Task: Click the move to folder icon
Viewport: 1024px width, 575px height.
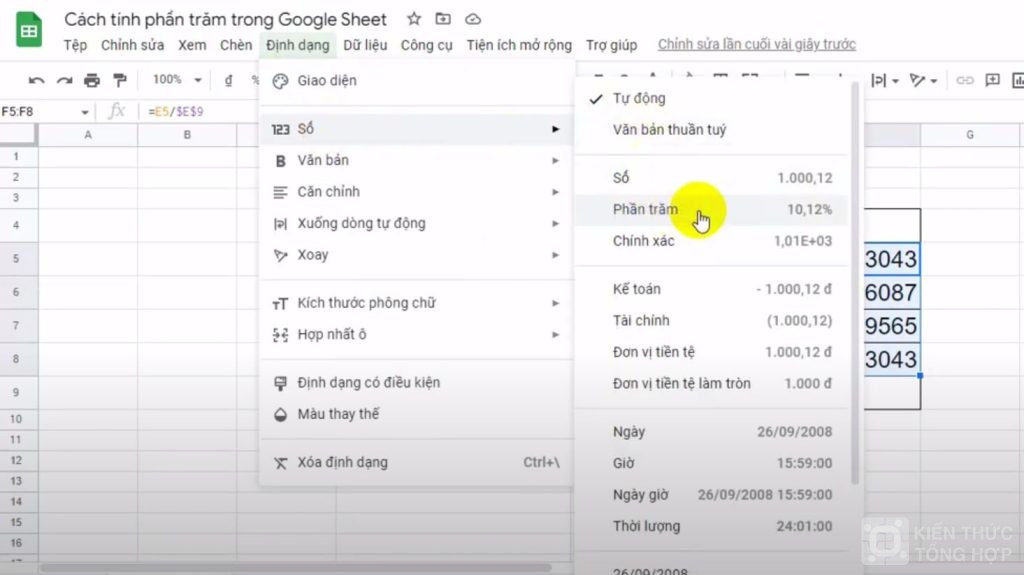Action: click(443, 19)
